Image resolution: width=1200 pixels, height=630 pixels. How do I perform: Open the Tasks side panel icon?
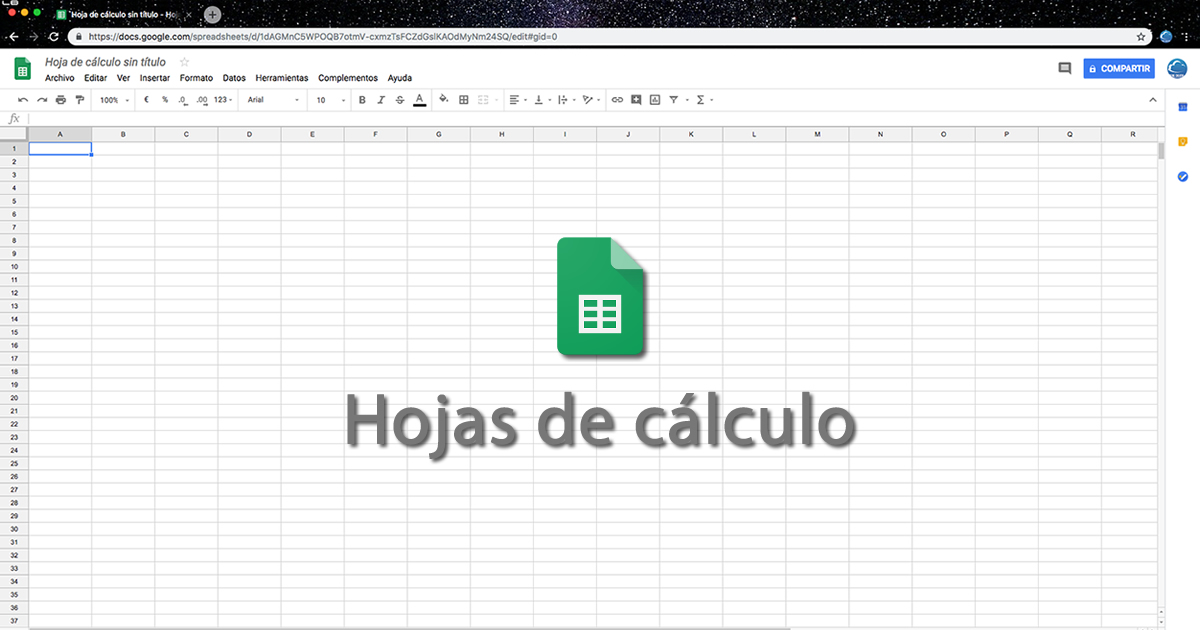point(1182,176)
